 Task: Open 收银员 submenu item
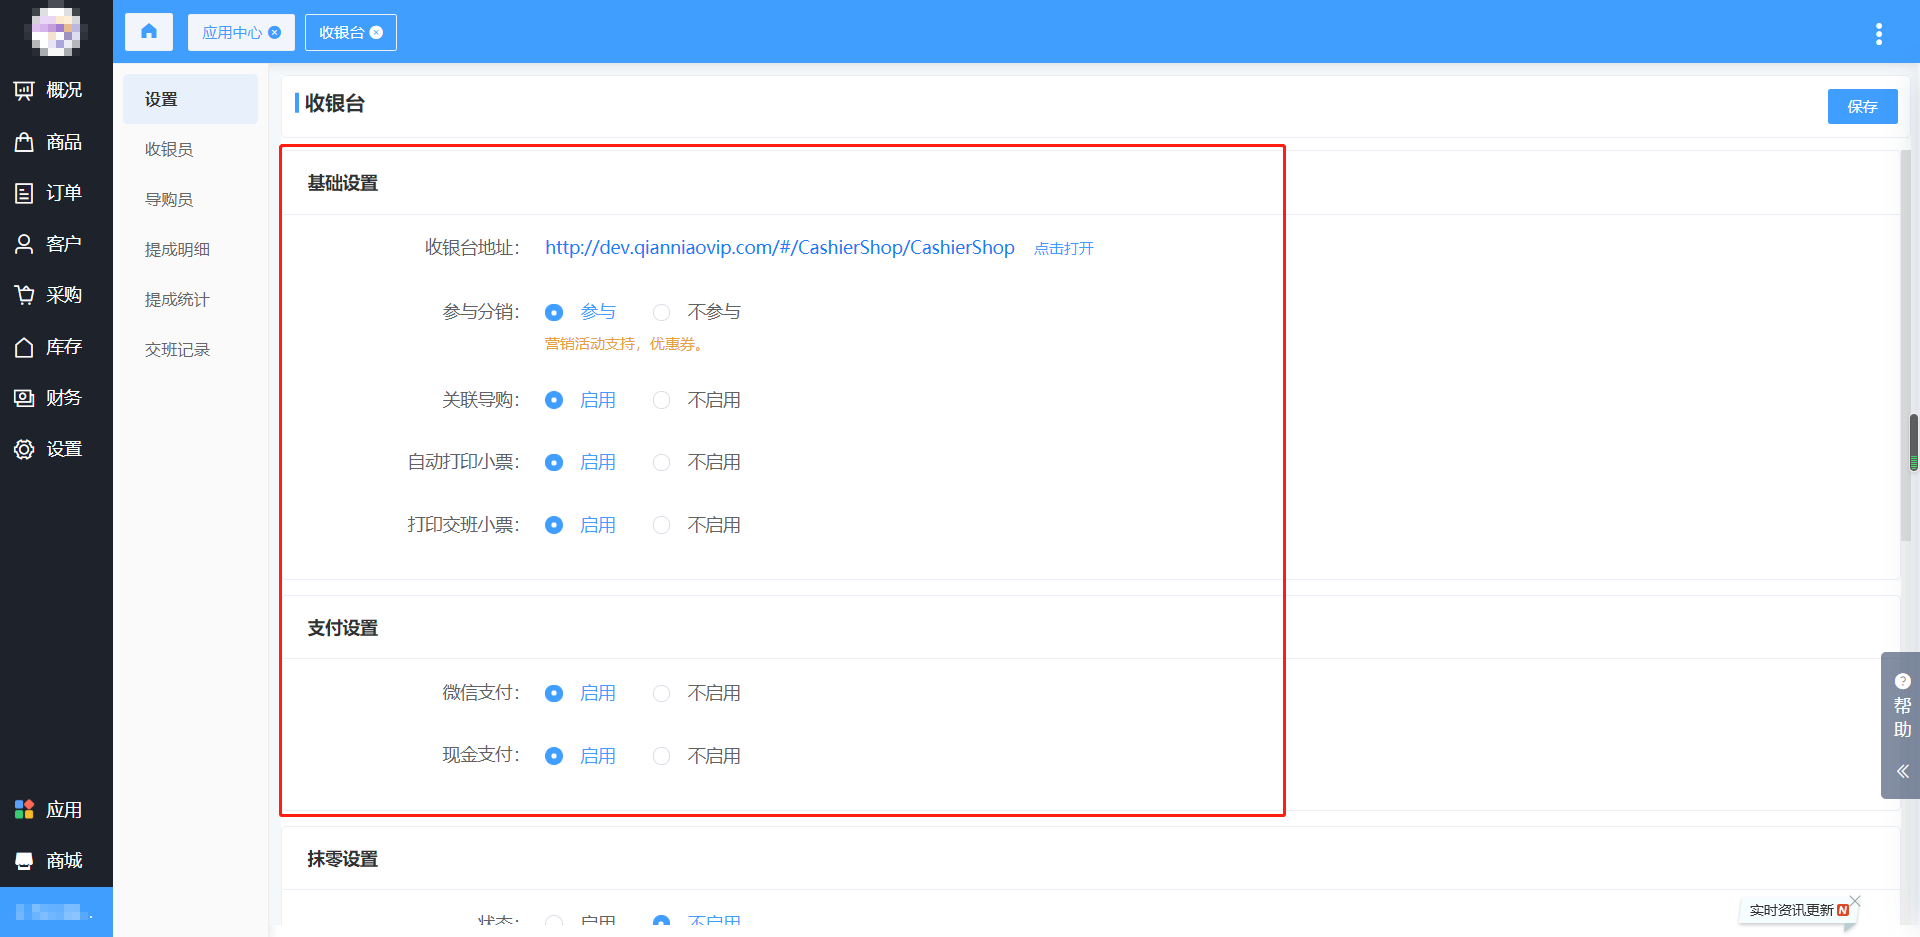[169, 150]
